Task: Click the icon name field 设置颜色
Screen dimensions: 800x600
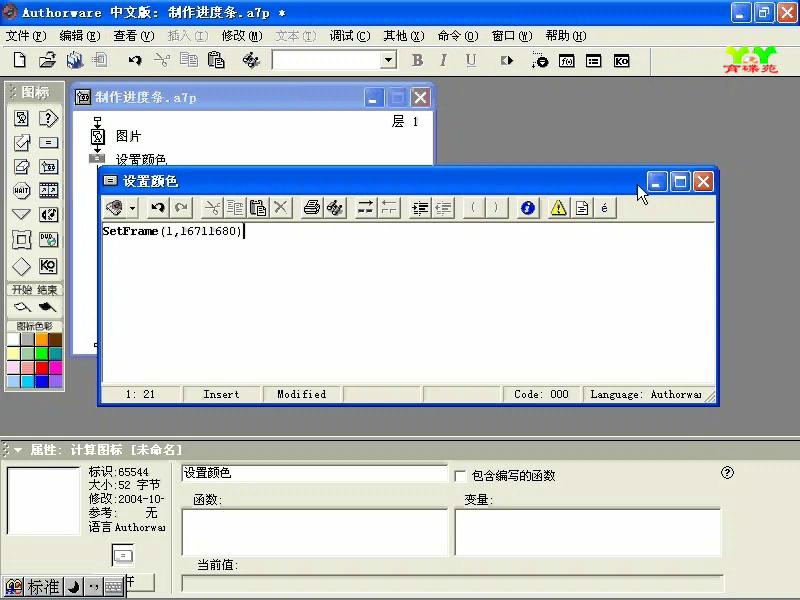Action: pyautogui.click(x=314, y=473)
